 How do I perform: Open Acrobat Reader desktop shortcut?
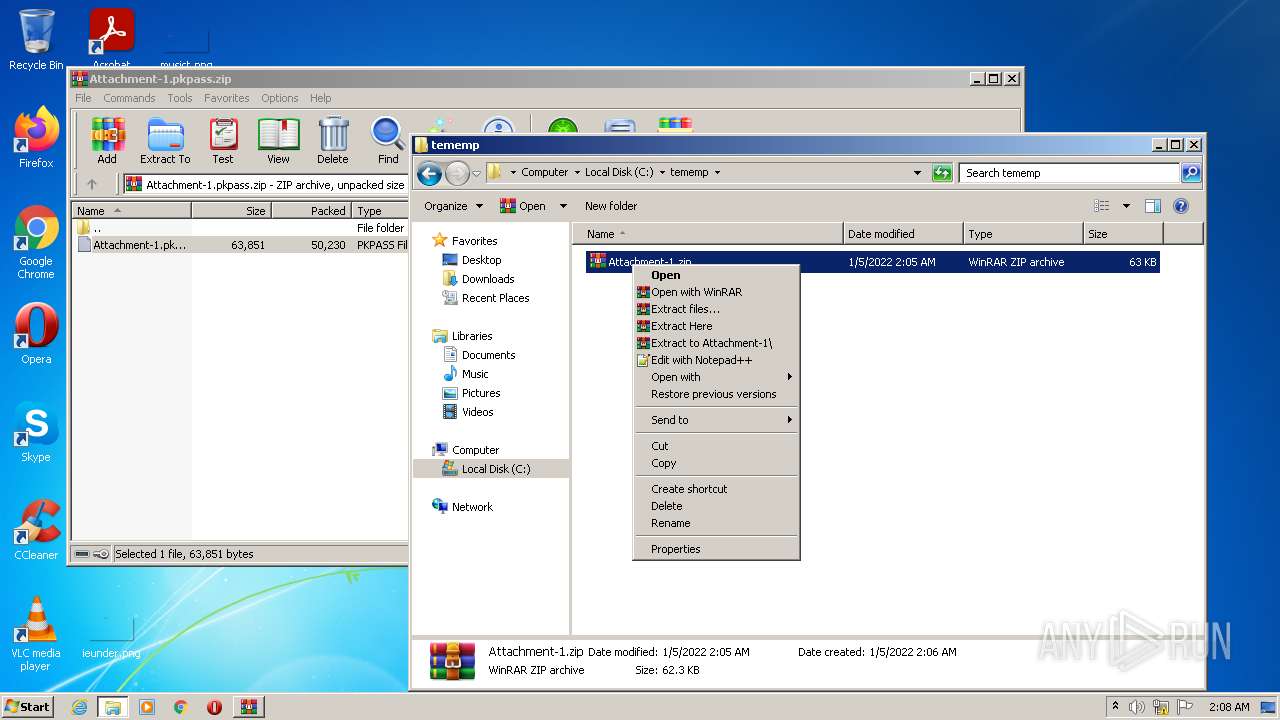(x=112, y=38)
